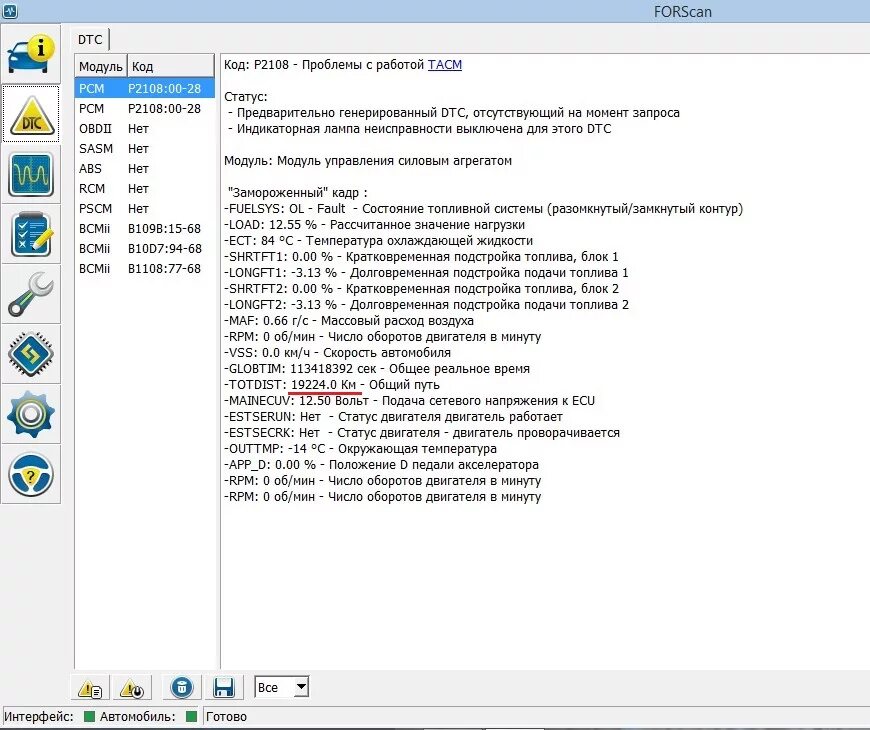
Task: Click 'Код: P2108' heading text
Action: tap(256, 64)
